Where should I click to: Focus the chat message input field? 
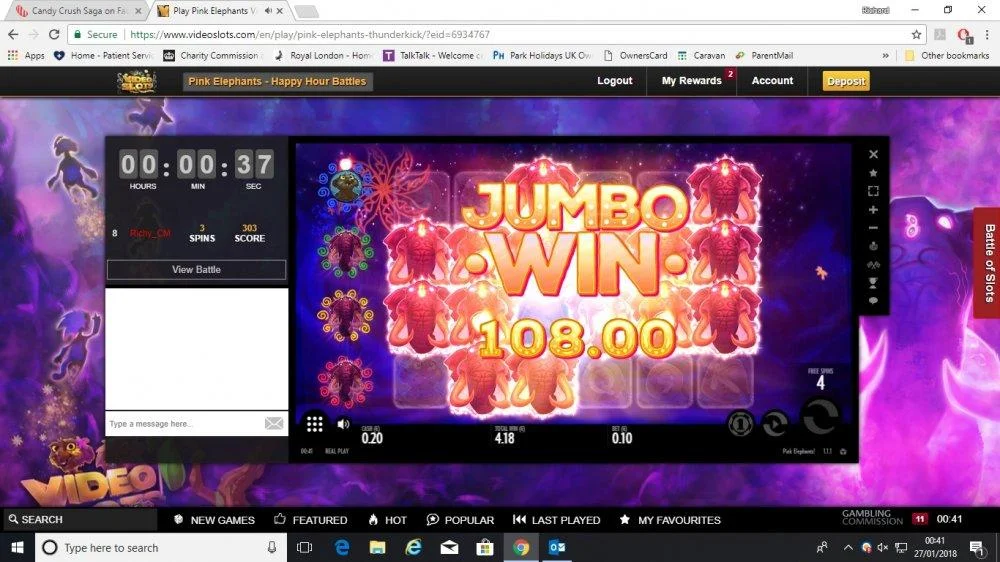184,424
